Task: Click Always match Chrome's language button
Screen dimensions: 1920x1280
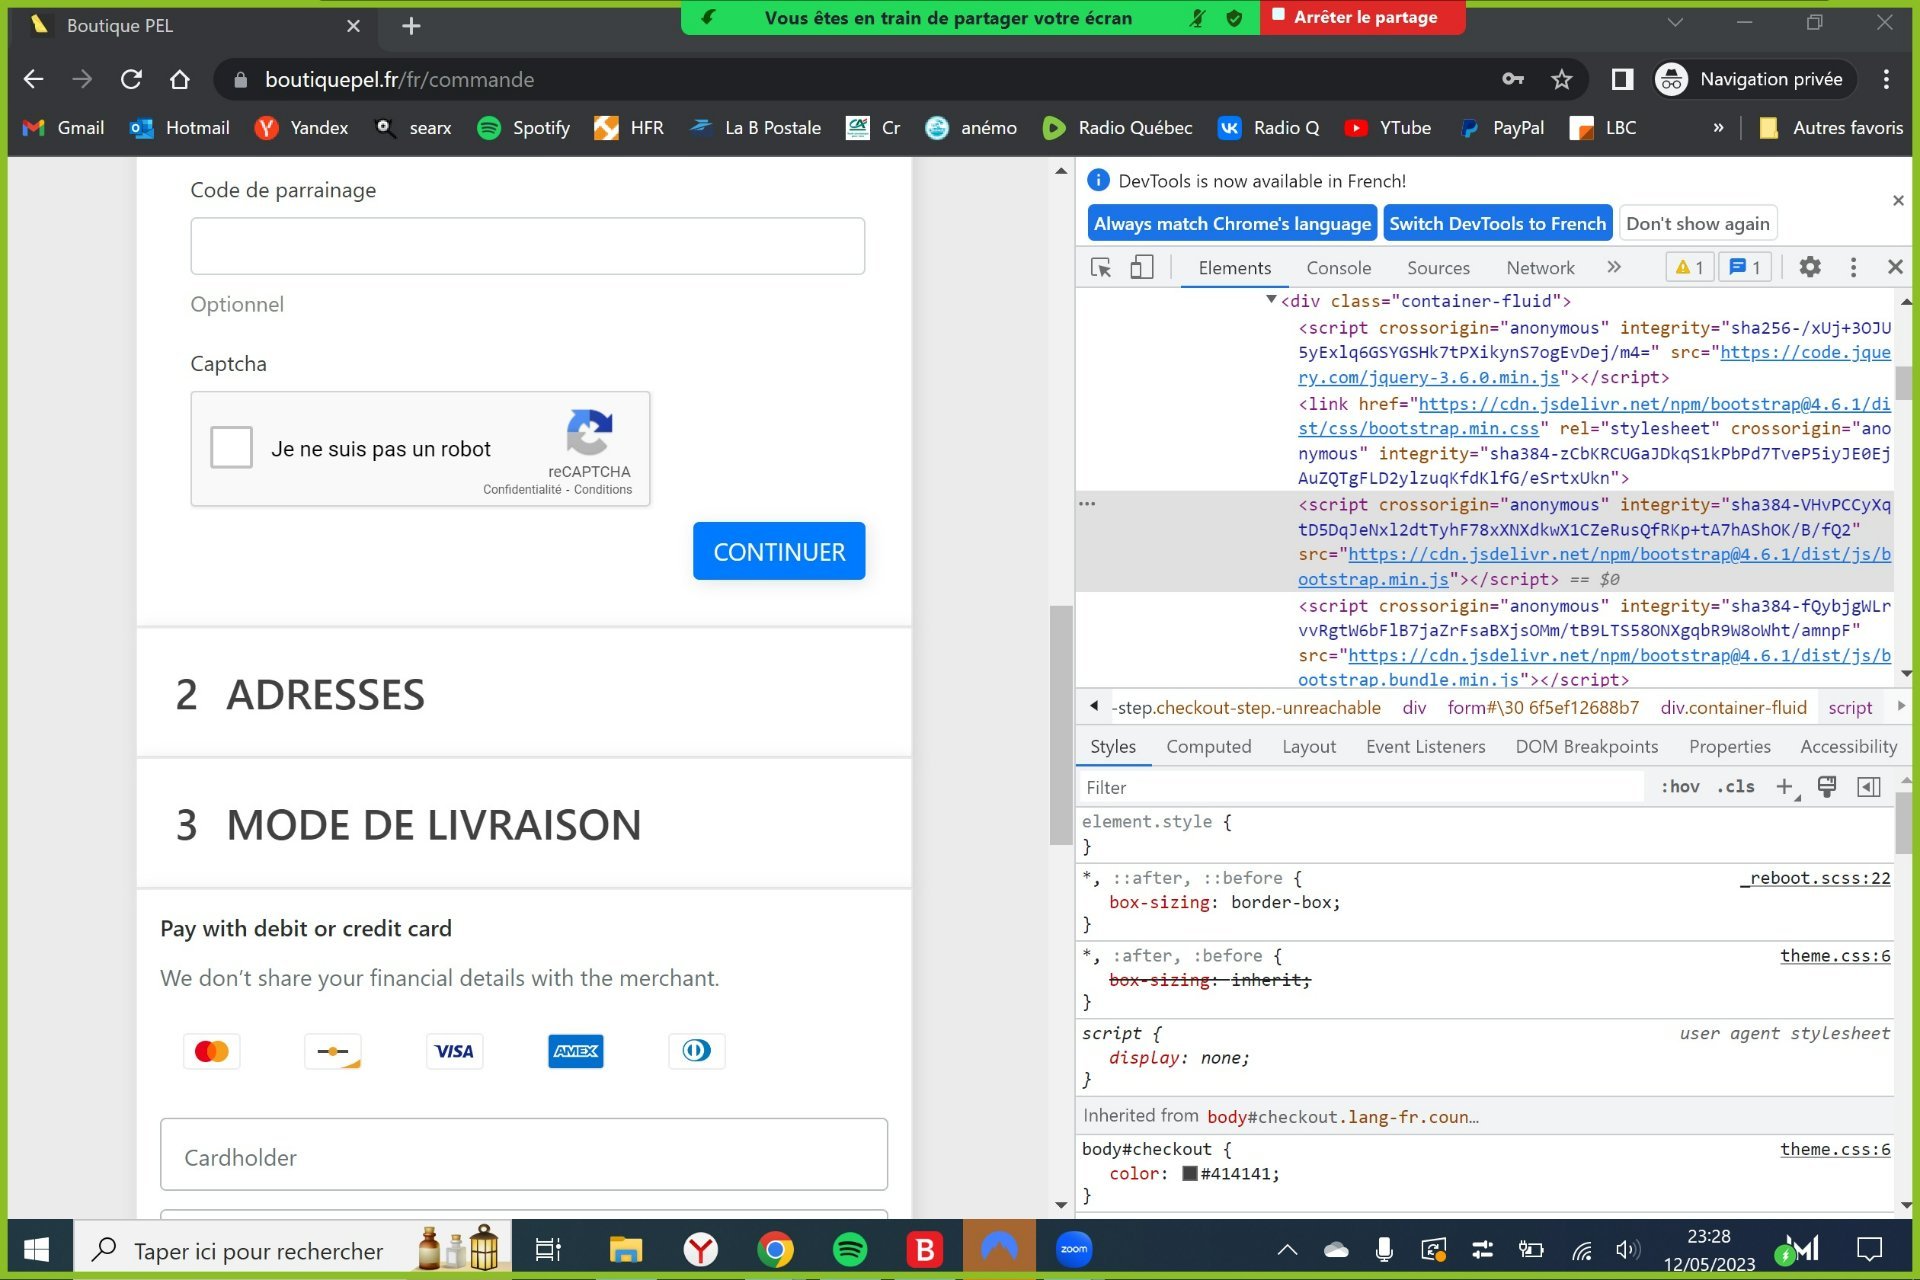Action: [x=1232, y=224]
